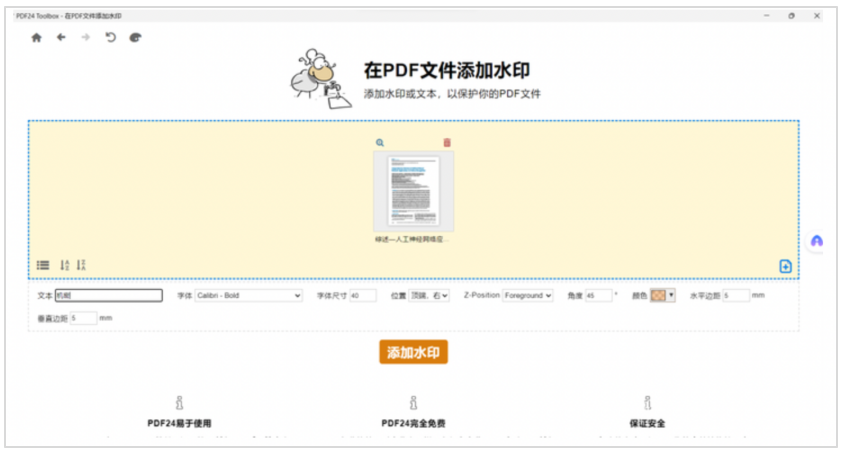
Task: Click the info icon above PDF24易于使用
Action: pos(179,402)
